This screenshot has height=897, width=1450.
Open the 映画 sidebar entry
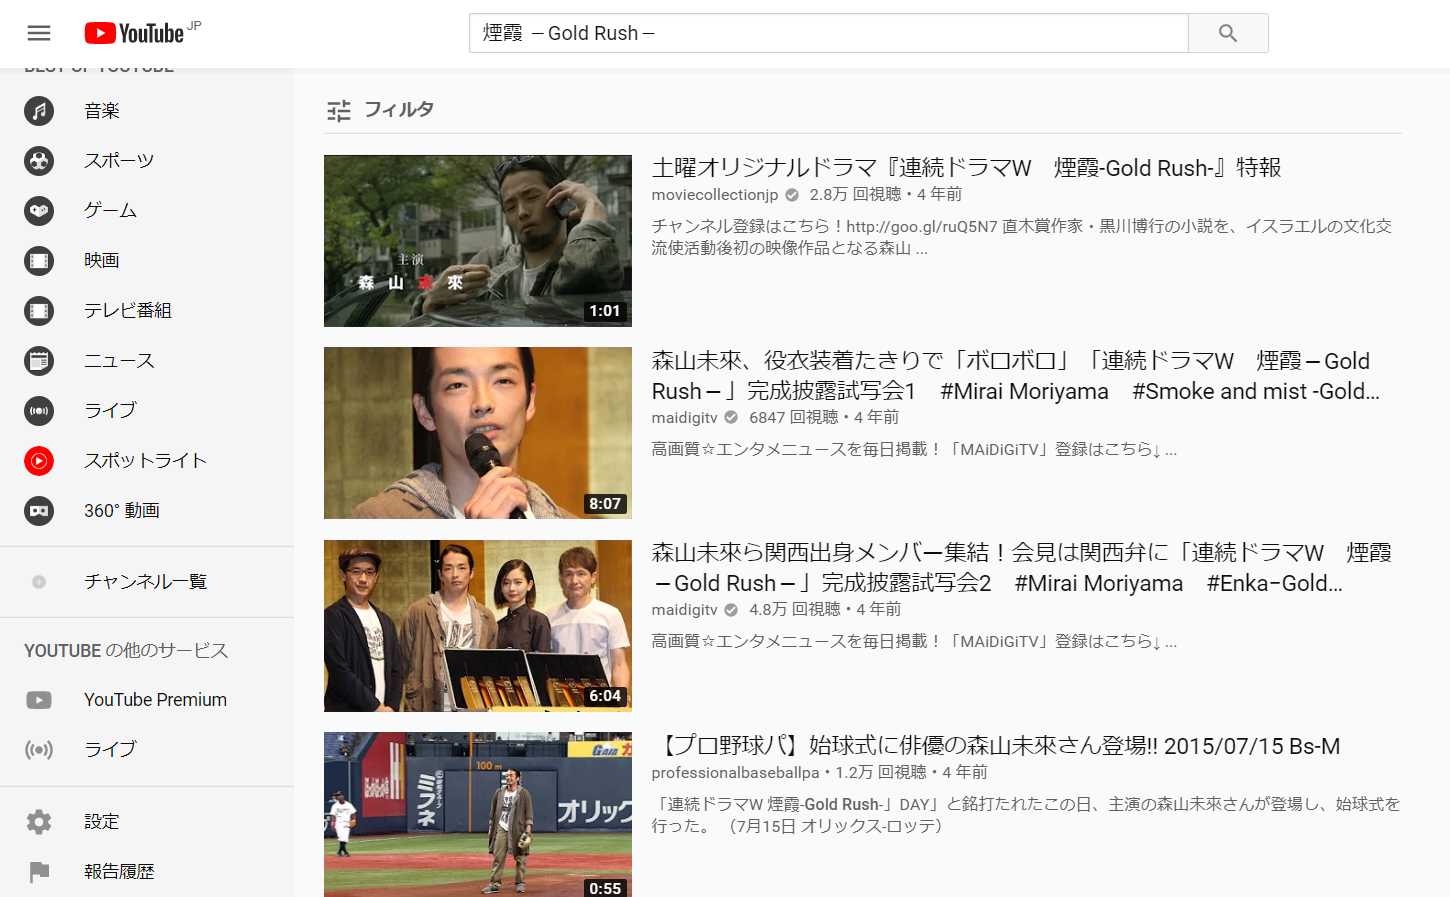(x=147, y=260)
